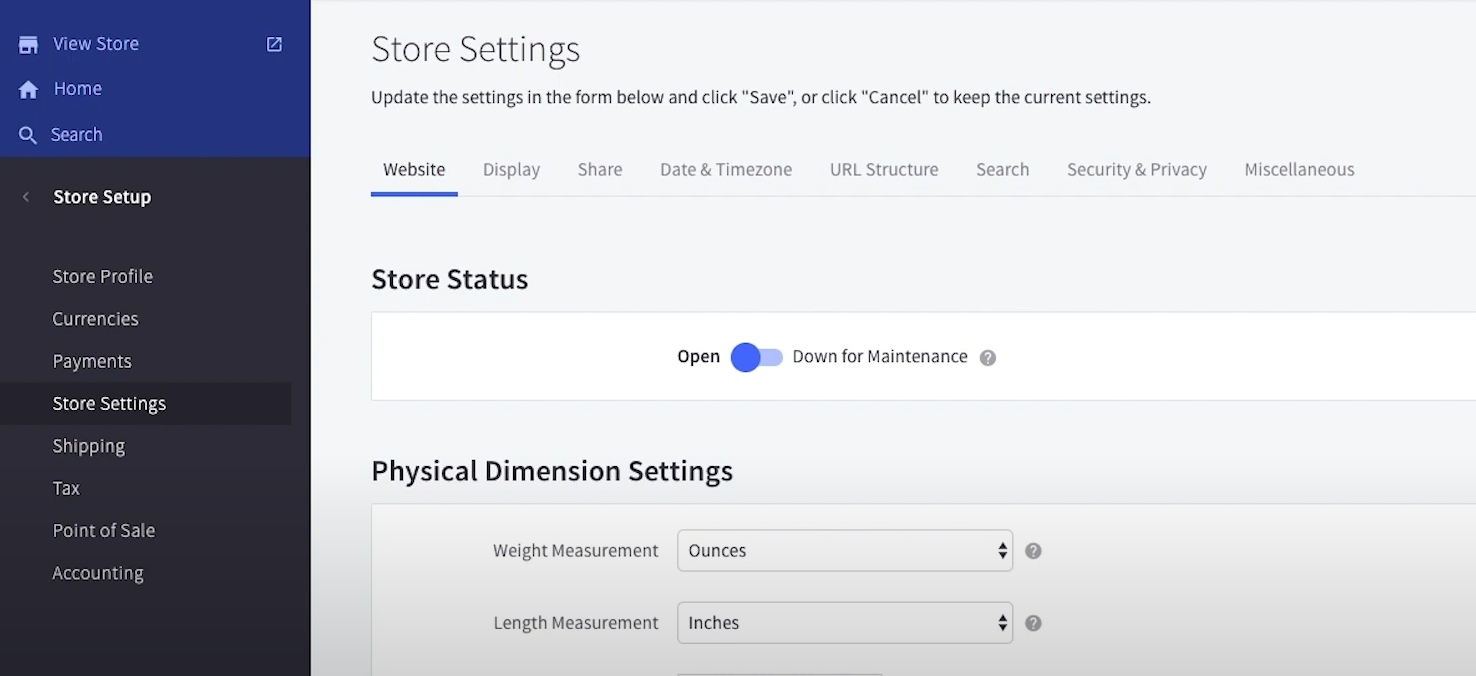
Task: Click the Search magnifier icon
Action: (x=28, y=135)
